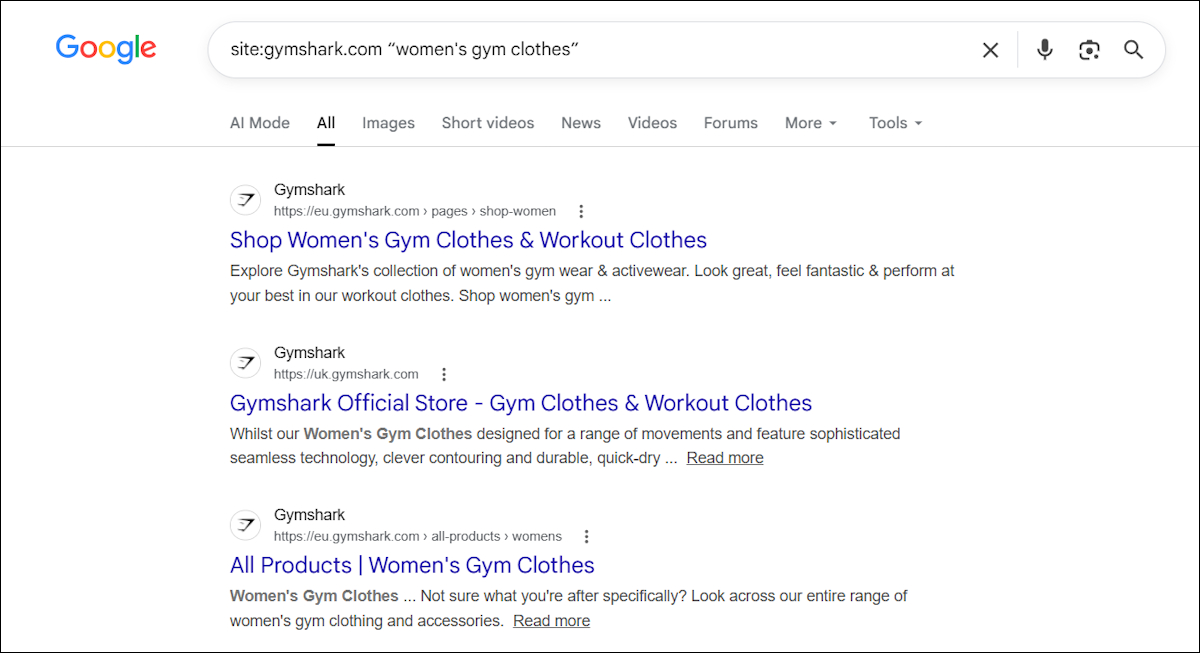The height and width of the screenshot is (653, 1200).
Task: Open the Videos tab
Action: pos(652,123)
